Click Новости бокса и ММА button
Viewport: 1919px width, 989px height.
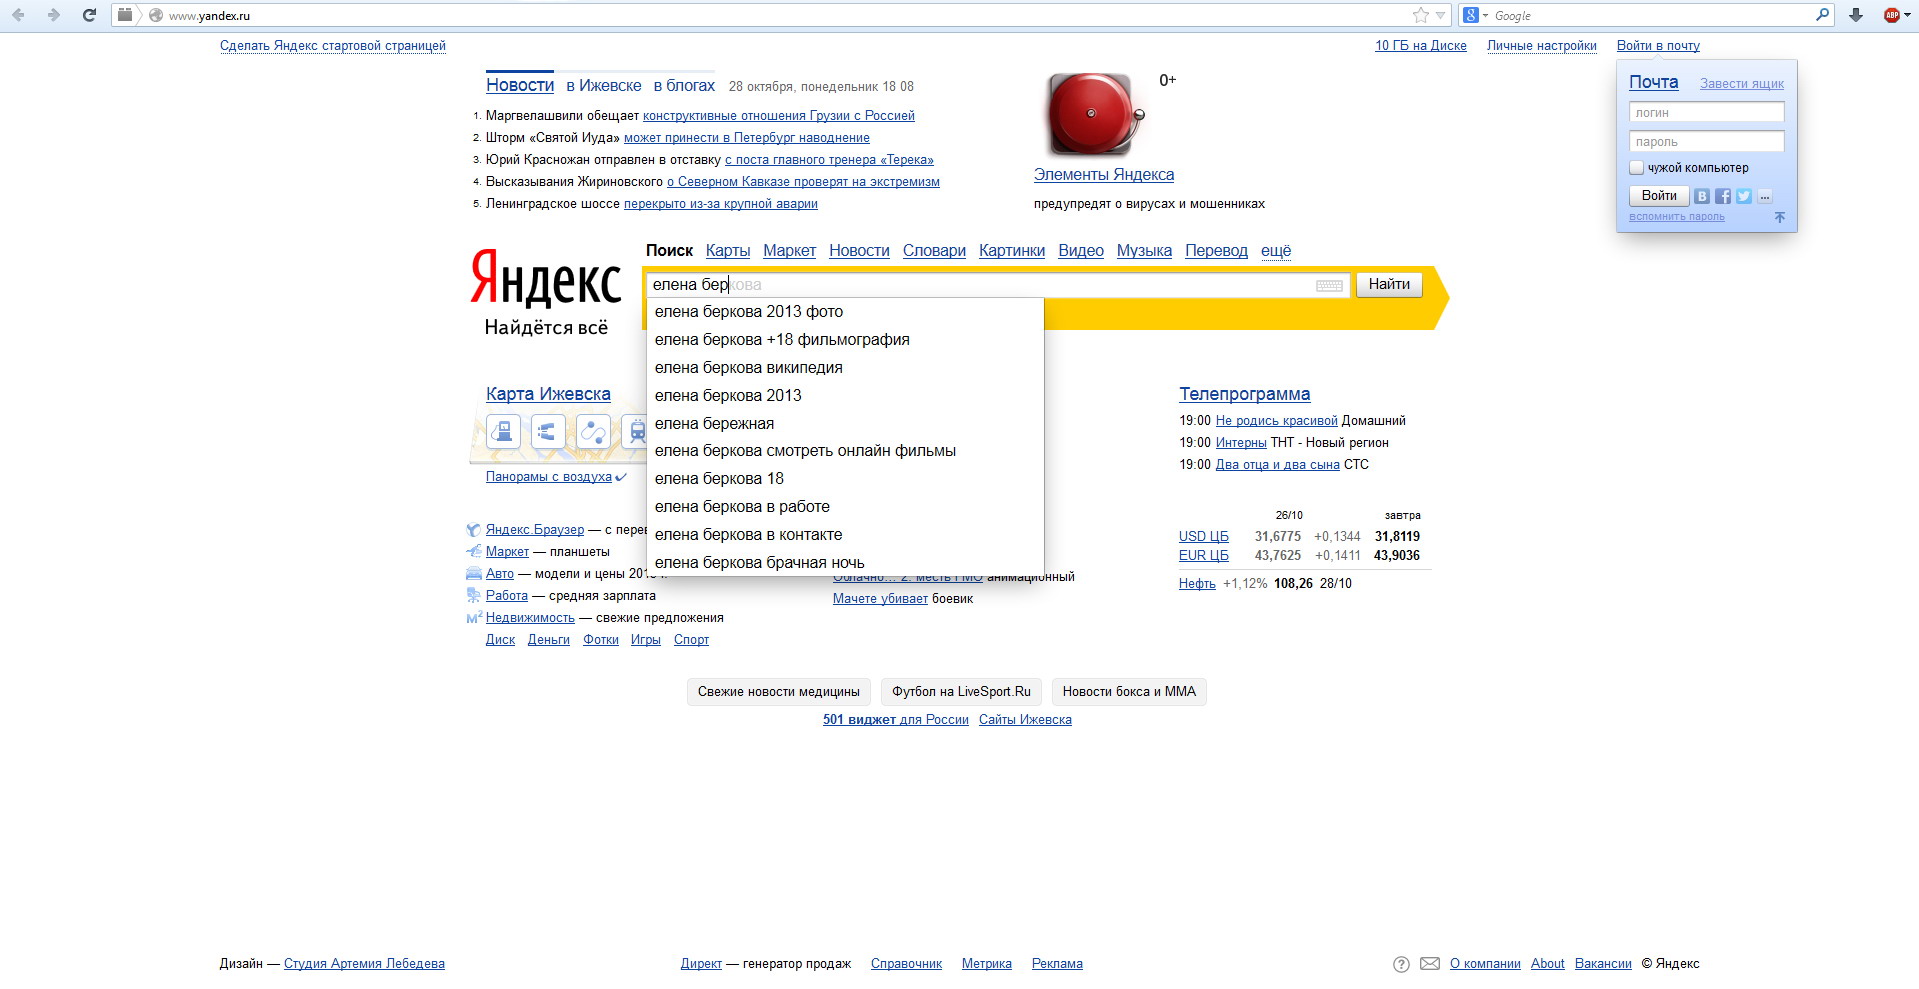[x=1129, y=692]
